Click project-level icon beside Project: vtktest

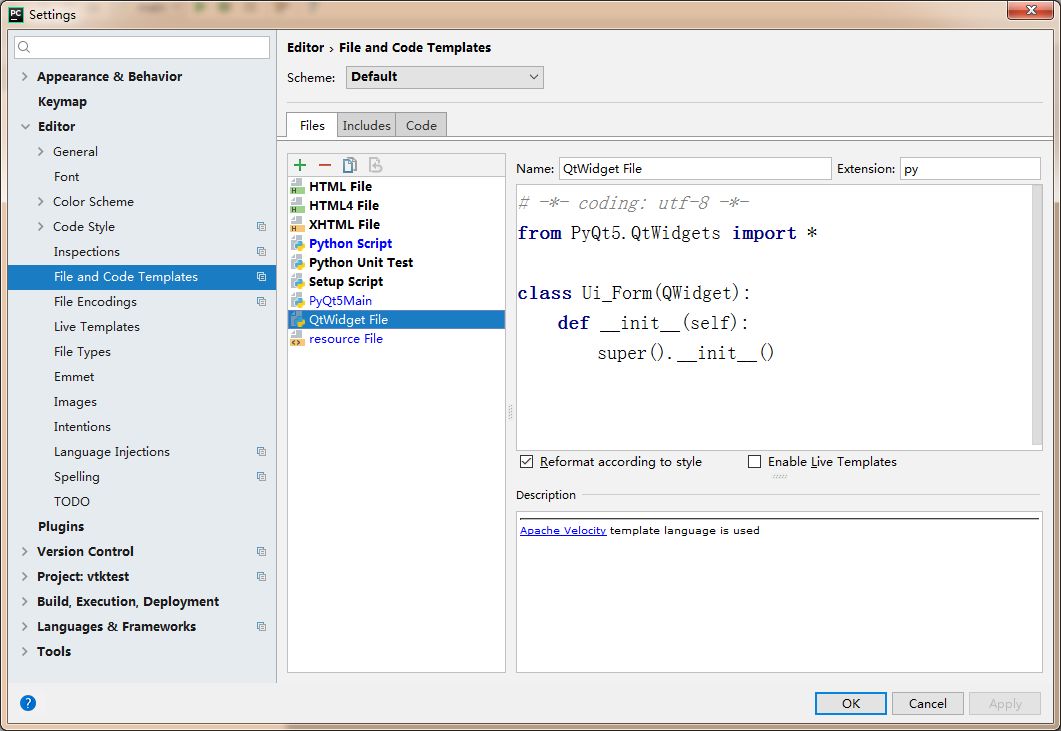261,577
